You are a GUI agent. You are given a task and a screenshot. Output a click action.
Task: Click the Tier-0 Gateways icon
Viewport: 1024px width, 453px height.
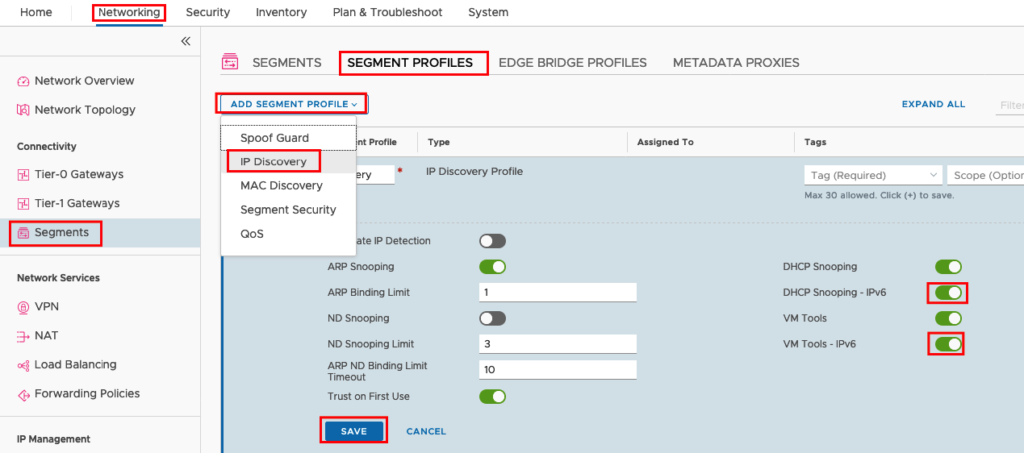click(23, 175)
